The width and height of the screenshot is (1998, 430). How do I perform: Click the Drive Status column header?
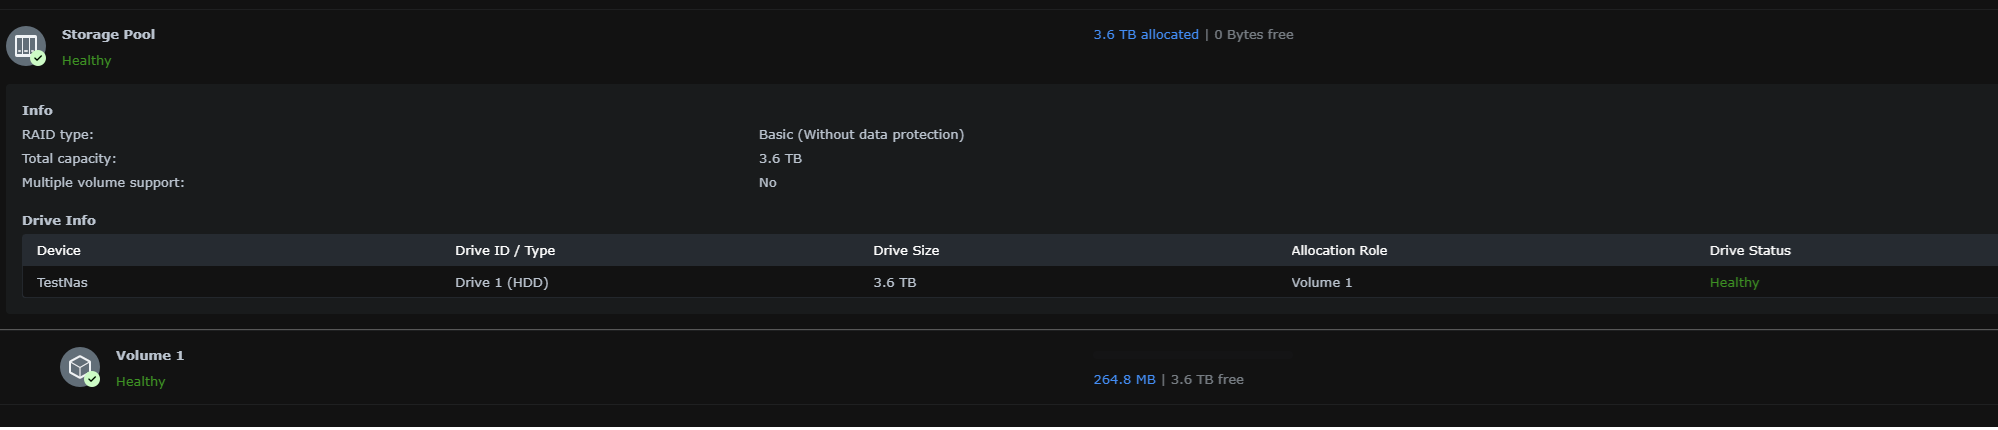pos(1750,250)
